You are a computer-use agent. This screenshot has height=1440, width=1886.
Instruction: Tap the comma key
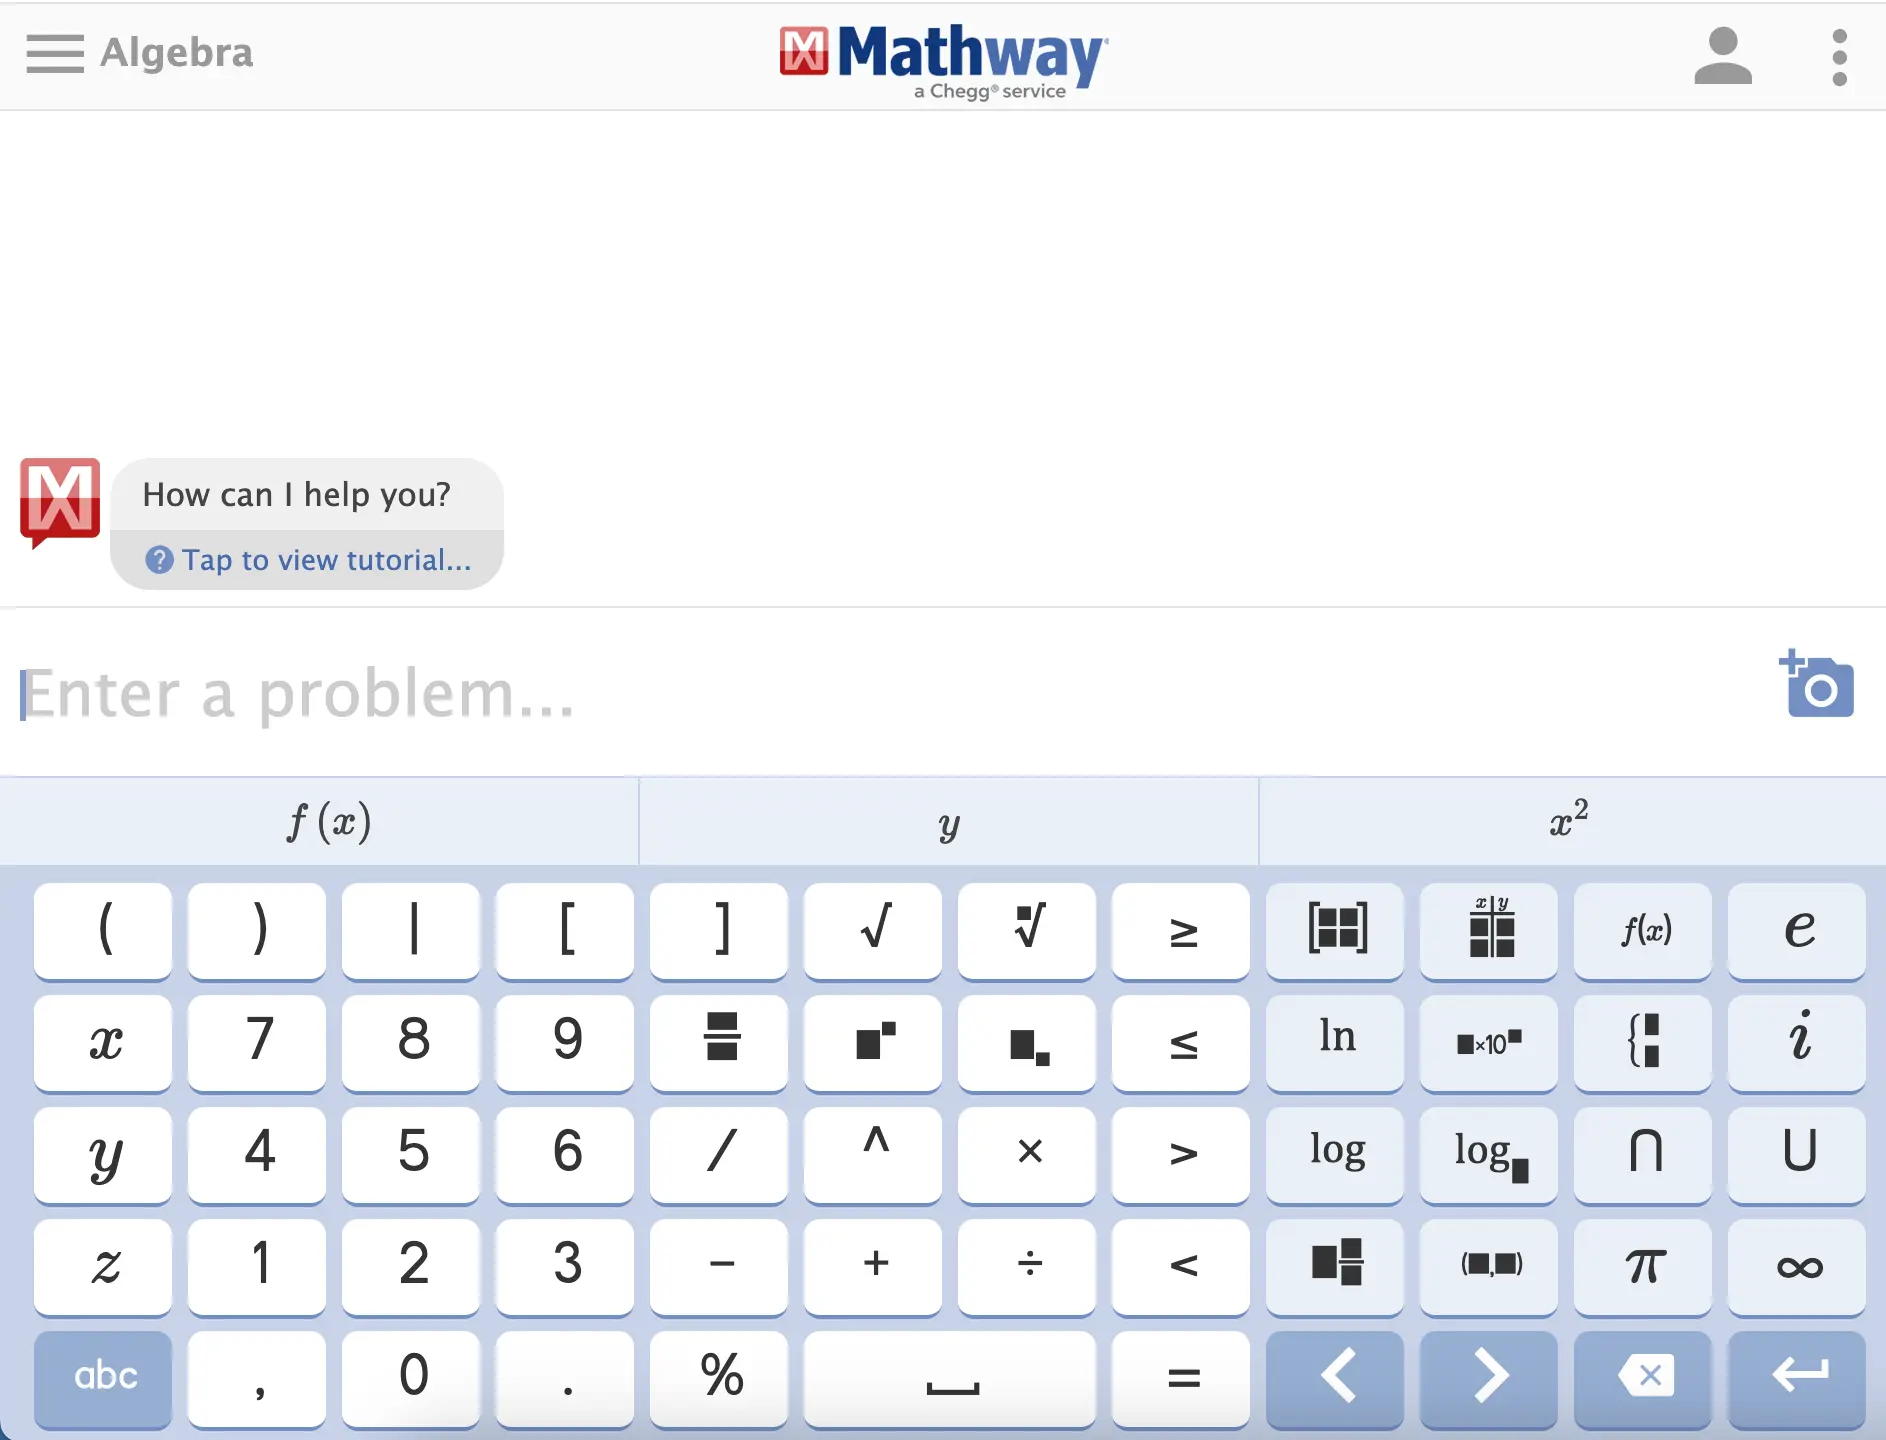257,1378
